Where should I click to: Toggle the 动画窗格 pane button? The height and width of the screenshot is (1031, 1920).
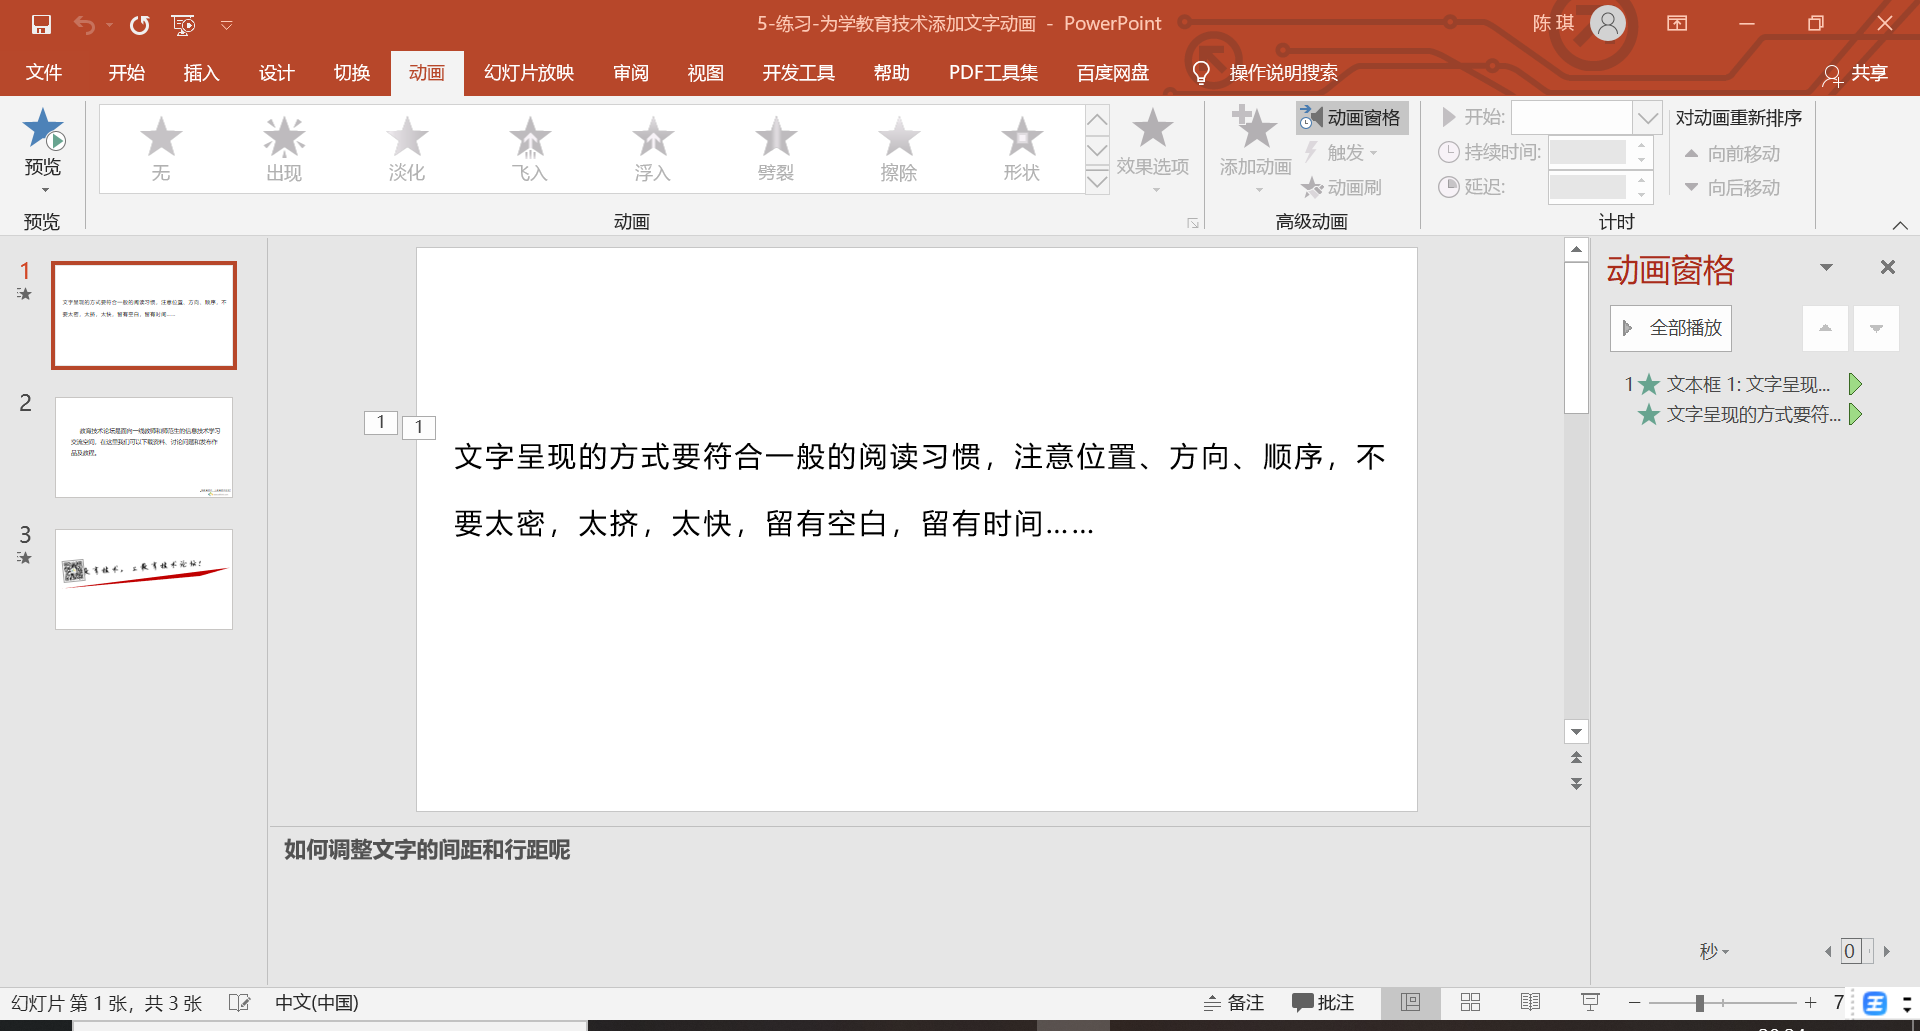click(1352, 118)
